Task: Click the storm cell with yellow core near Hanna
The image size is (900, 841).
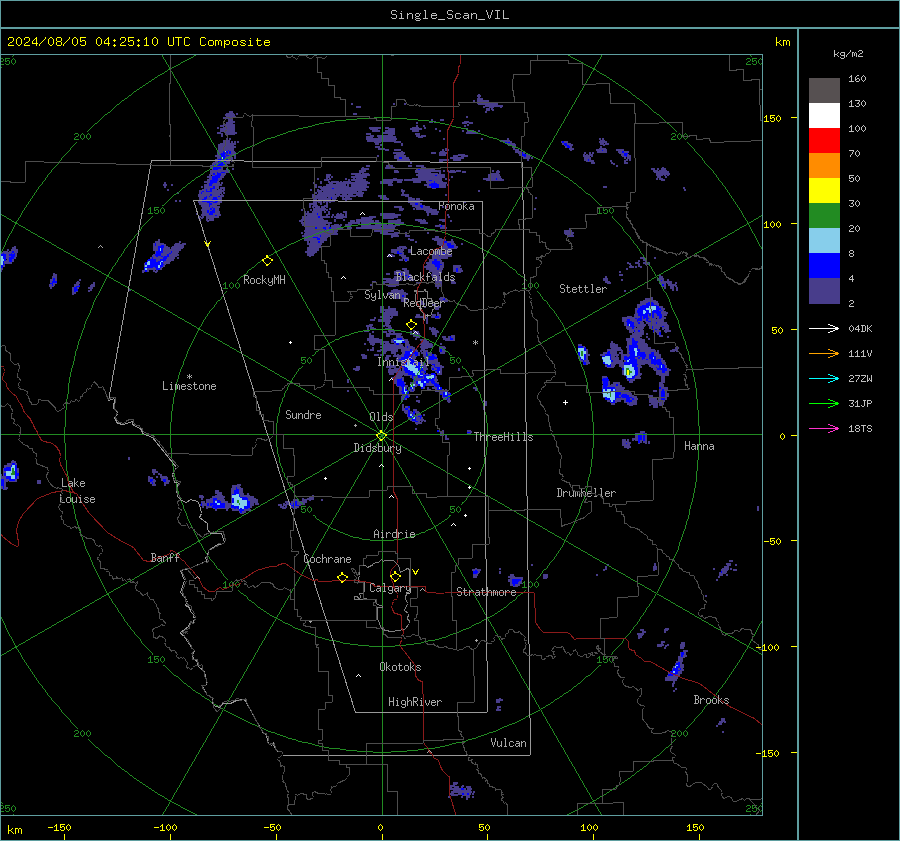Action: tap(630, 372)
